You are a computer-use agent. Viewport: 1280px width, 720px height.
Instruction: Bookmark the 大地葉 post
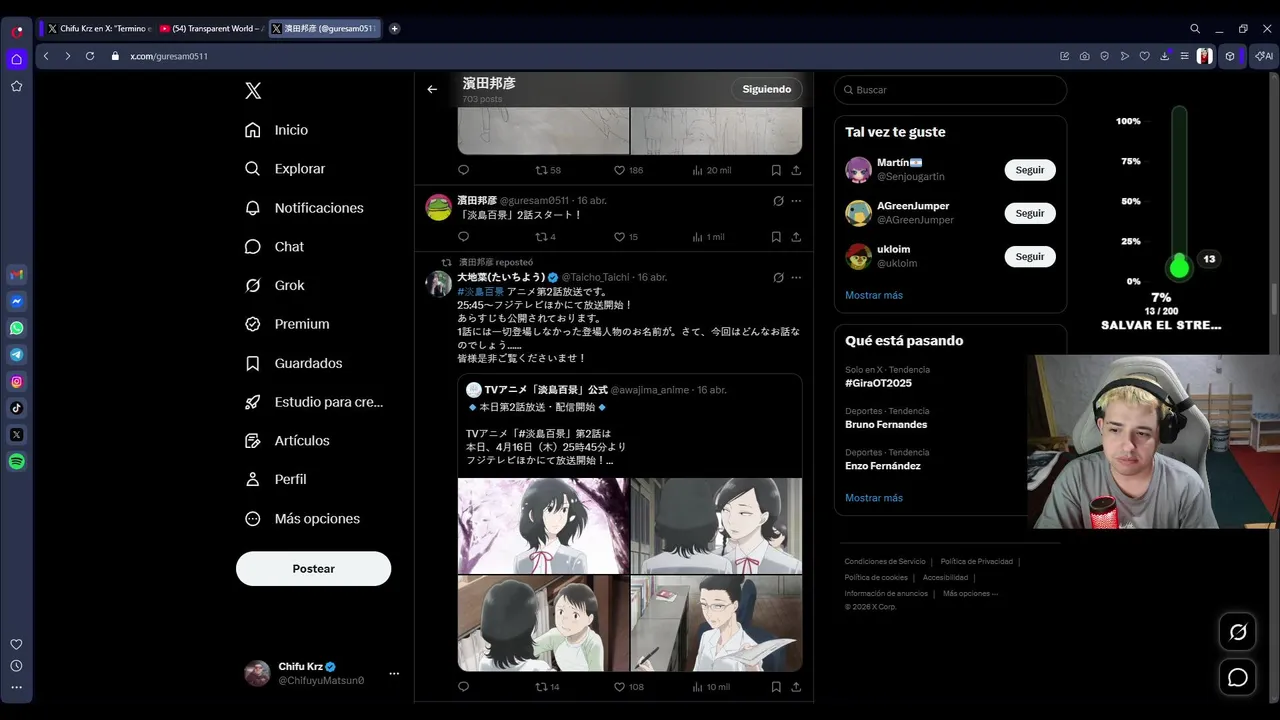point(776,687)
